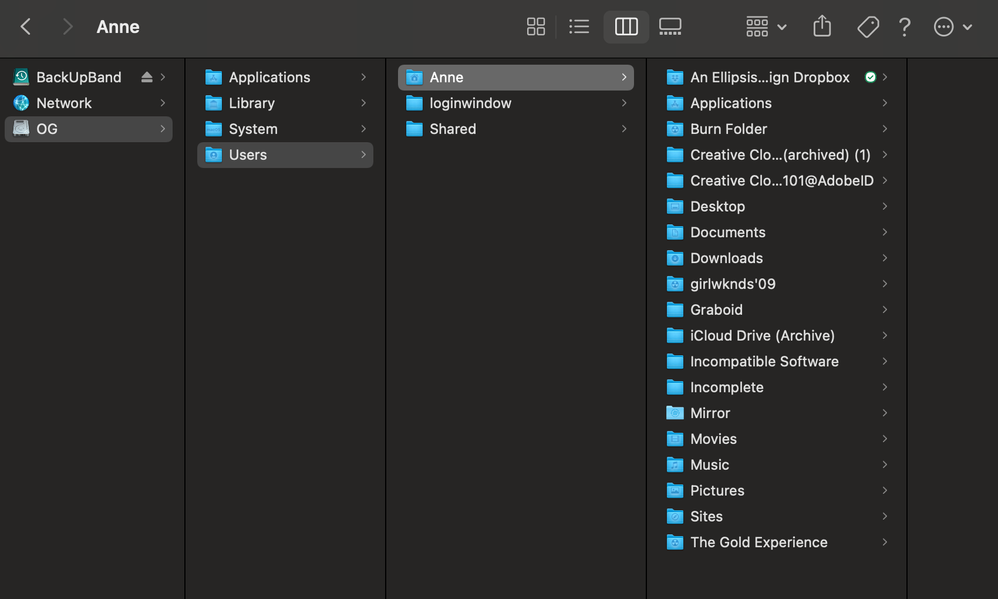Select the Network location
This screenshot has height=599, width=998.
coord(64,103)
